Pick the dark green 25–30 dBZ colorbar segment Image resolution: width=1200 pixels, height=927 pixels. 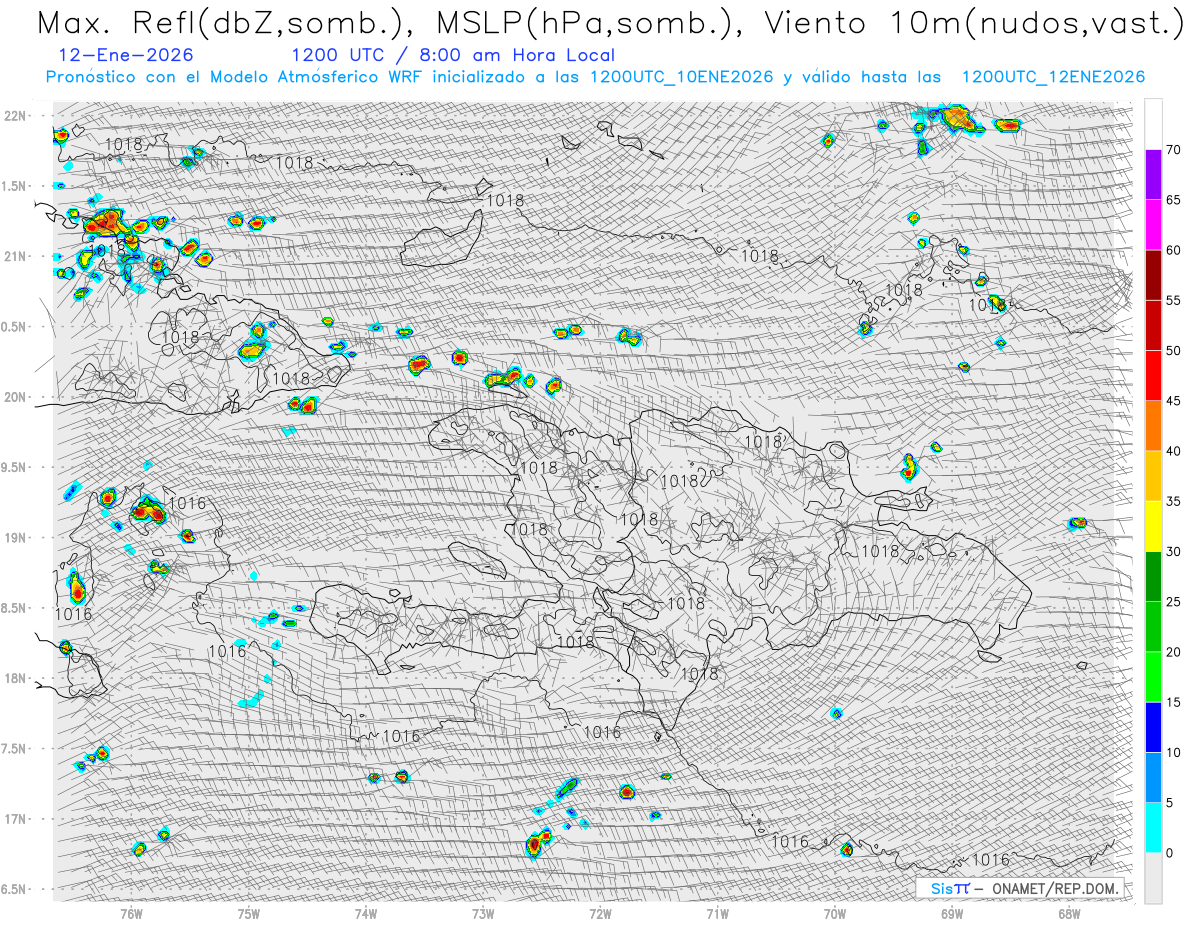pos(1153,576)
